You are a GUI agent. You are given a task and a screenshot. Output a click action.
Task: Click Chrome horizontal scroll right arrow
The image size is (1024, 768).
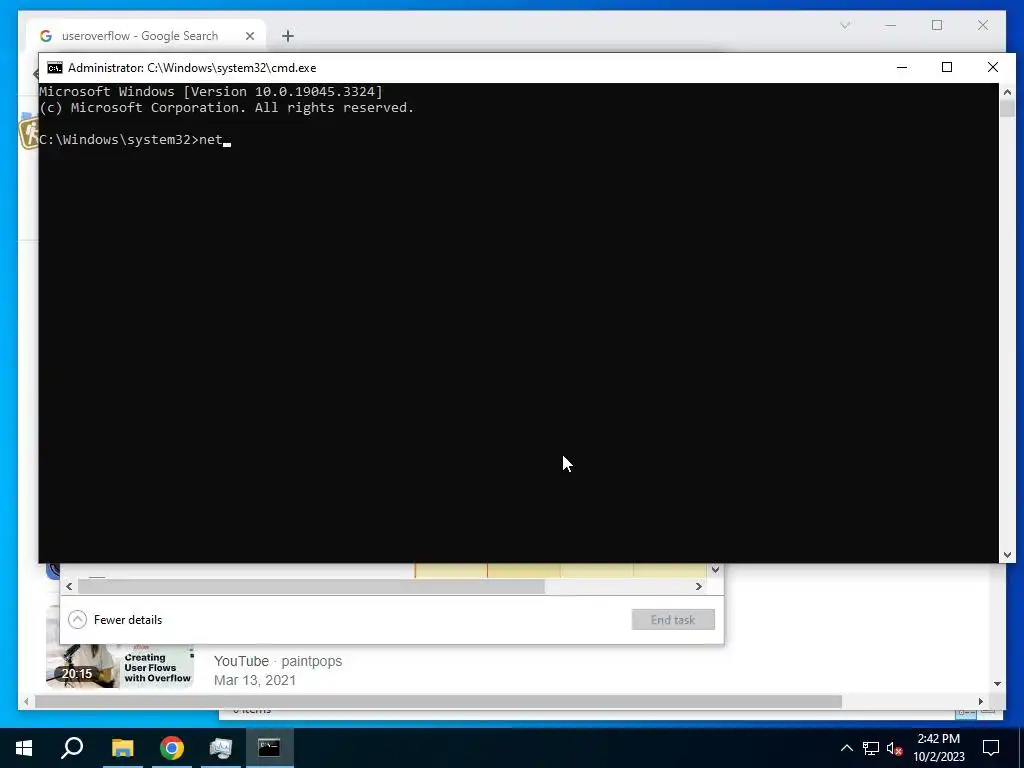pyautogui.click(x=981, y=701)
